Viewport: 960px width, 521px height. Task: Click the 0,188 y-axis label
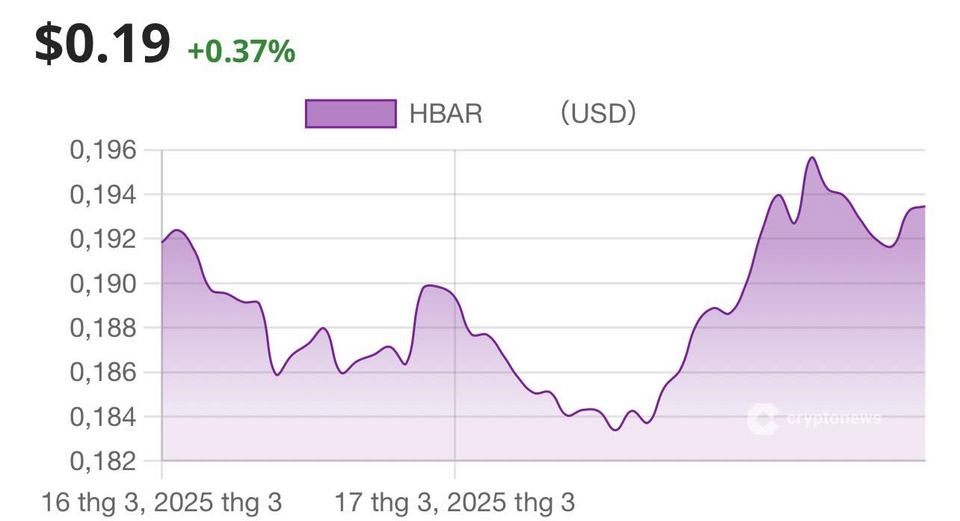pyautogui.click(x=102, y=328)
